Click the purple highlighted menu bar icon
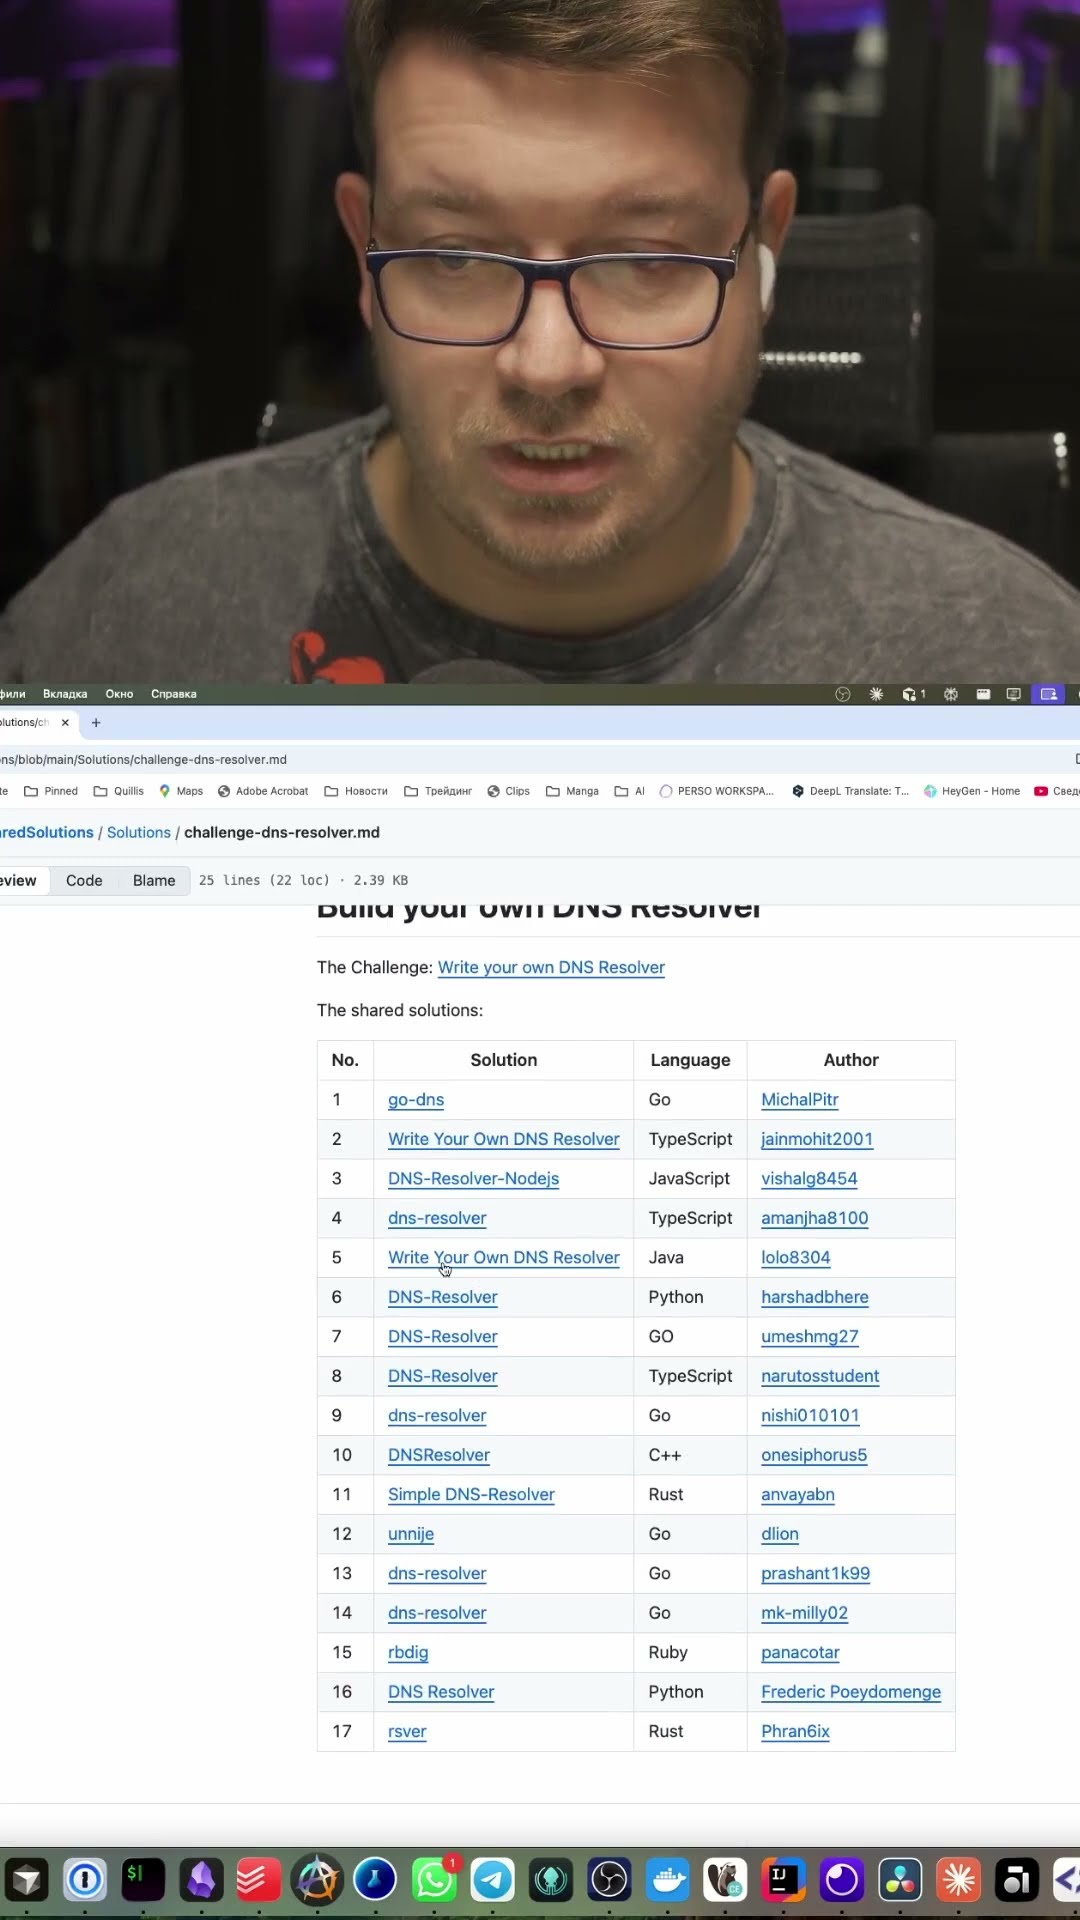 pos(1049,694)
